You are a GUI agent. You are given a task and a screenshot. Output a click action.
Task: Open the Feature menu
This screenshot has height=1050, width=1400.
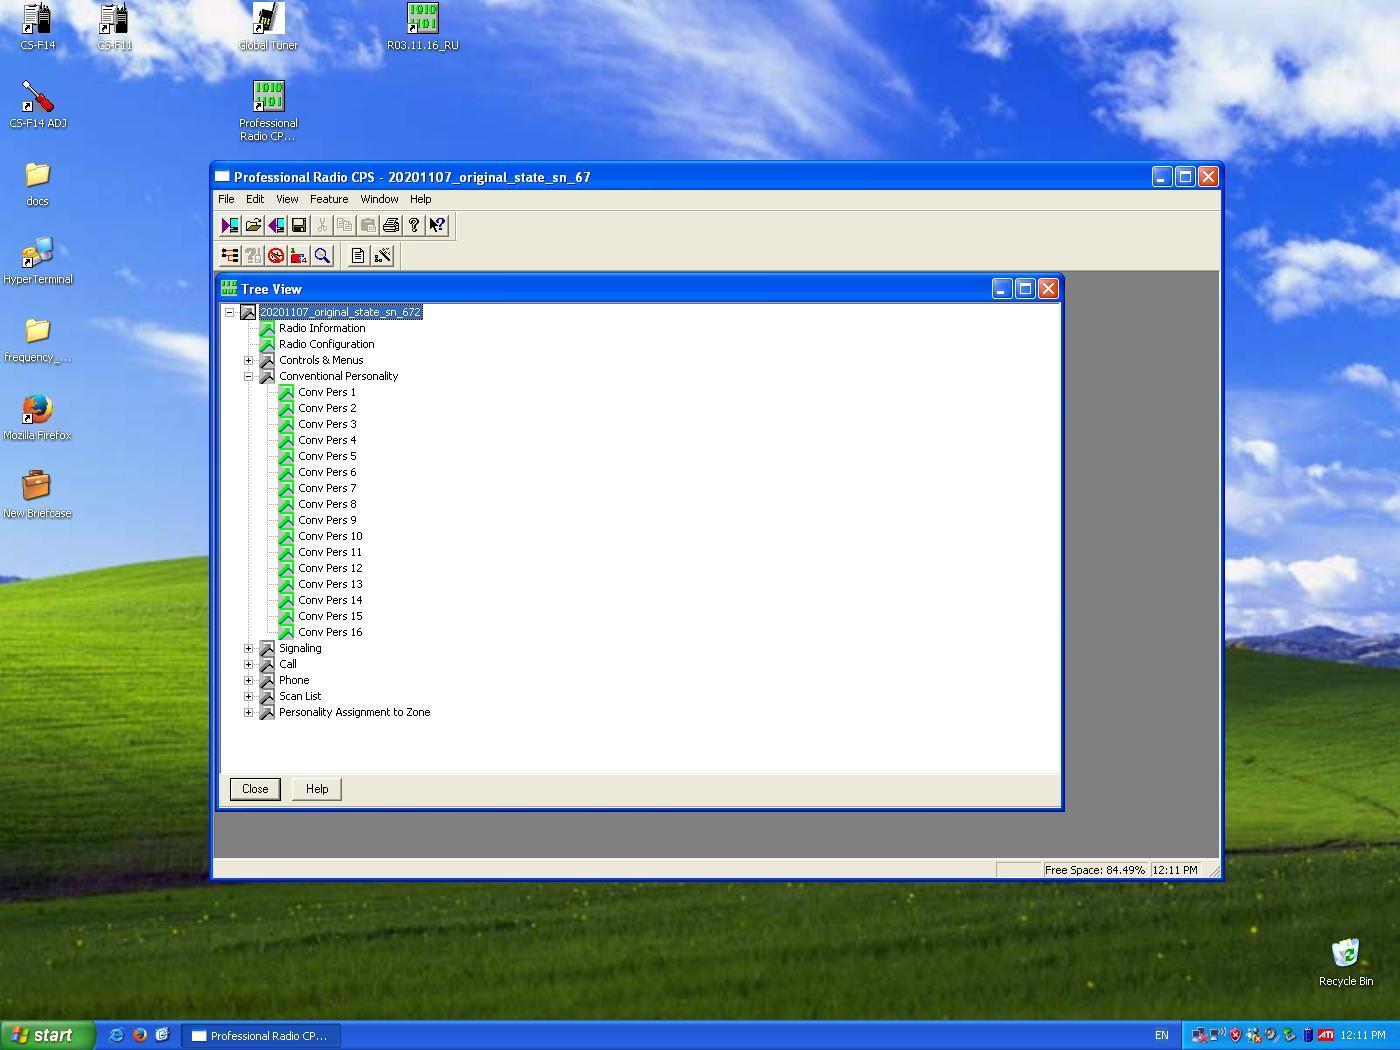tap(329, 199)
